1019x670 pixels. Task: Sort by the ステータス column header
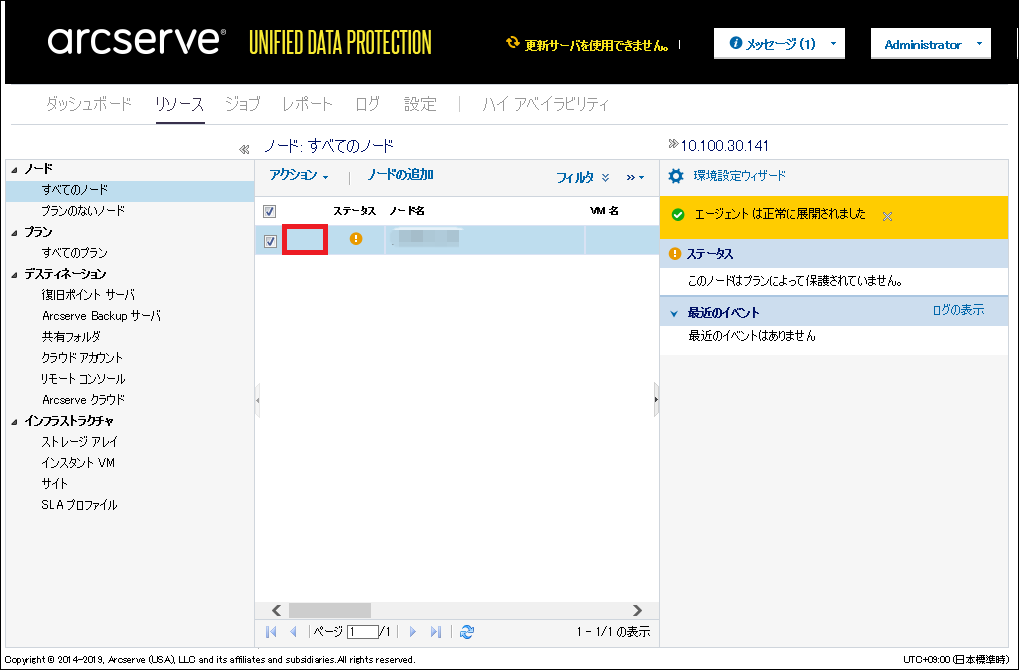coord(354,211)
